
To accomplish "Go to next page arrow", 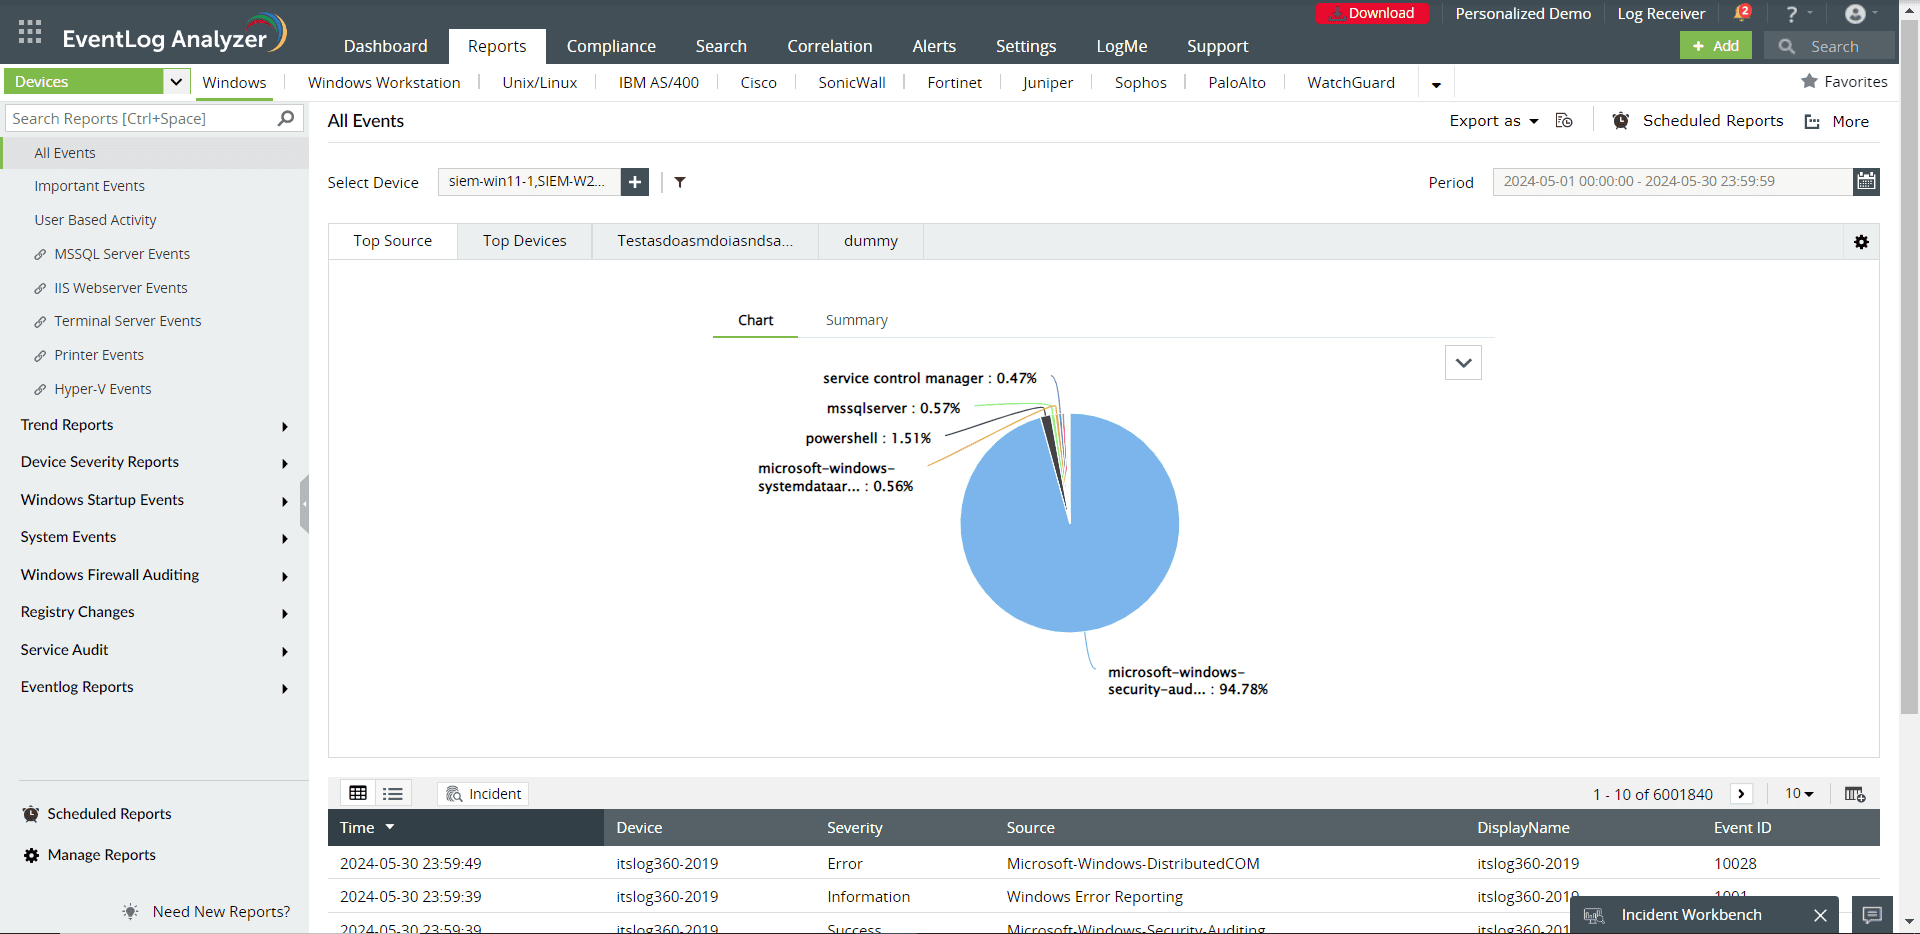I will click(x=1742, y=793).
